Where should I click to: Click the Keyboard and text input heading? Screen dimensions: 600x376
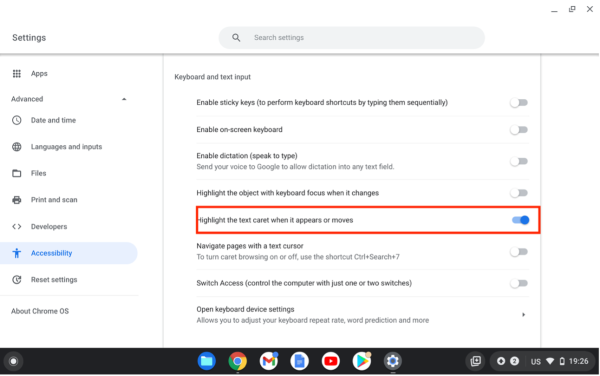pyautogui.click(x=212, y=77)
